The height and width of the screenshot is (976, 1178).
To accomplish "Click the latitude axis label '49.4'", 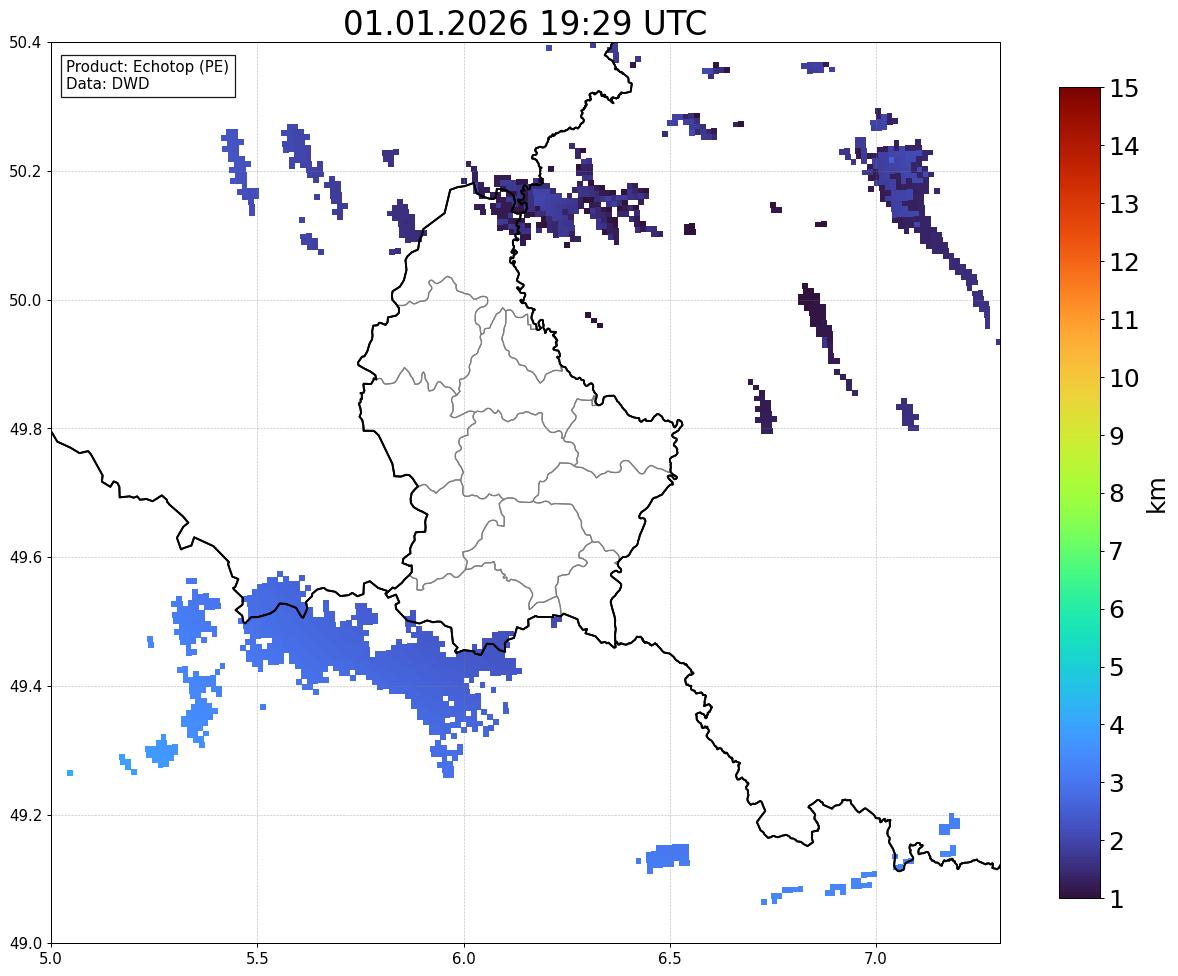I will click(25, 687).
